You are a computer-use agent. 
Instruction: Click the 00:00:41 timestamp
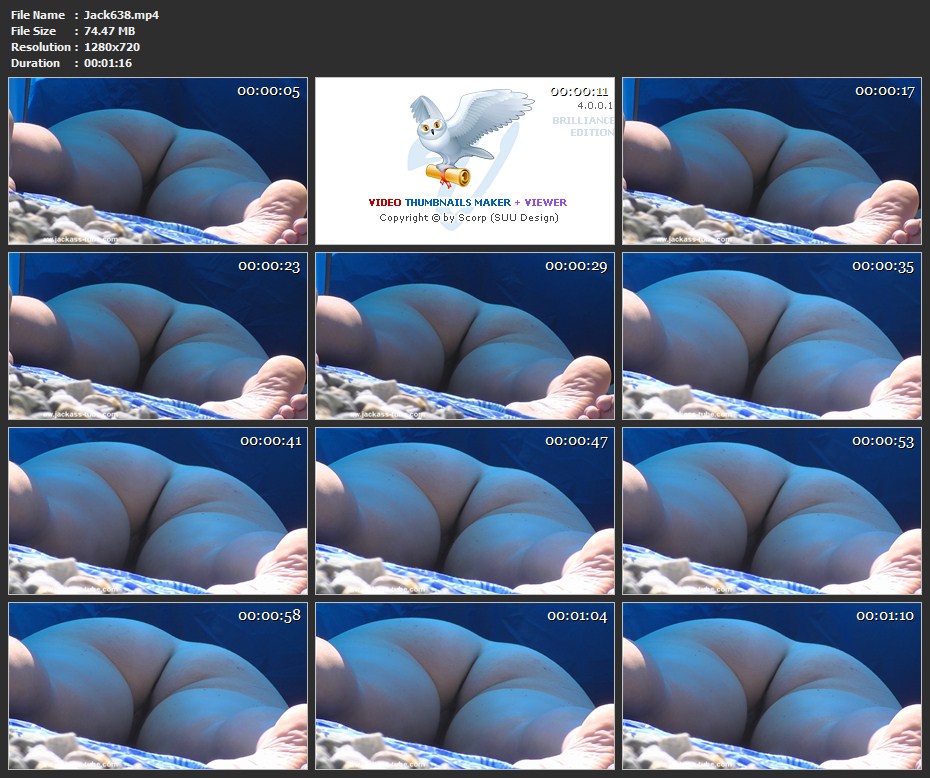tap(269, 441)
